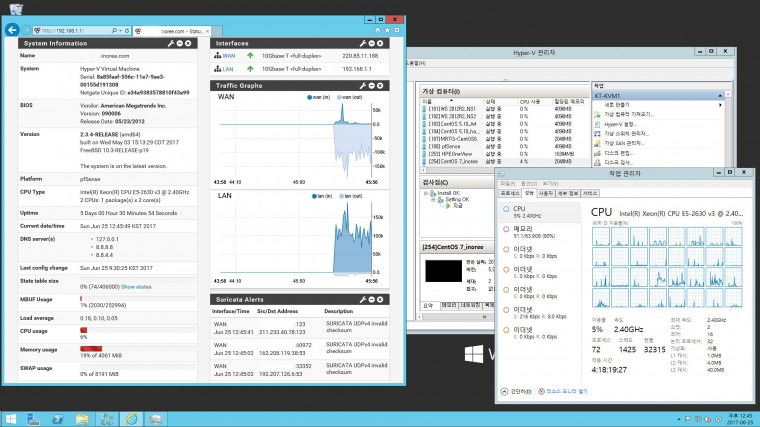
Task: Select 메모리 in Task Manager sidebar
Action: 539,232
